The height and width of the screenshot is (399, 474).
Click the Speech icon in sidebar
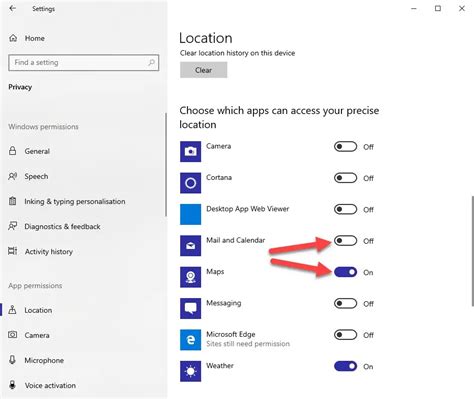(x=13, y=176)
